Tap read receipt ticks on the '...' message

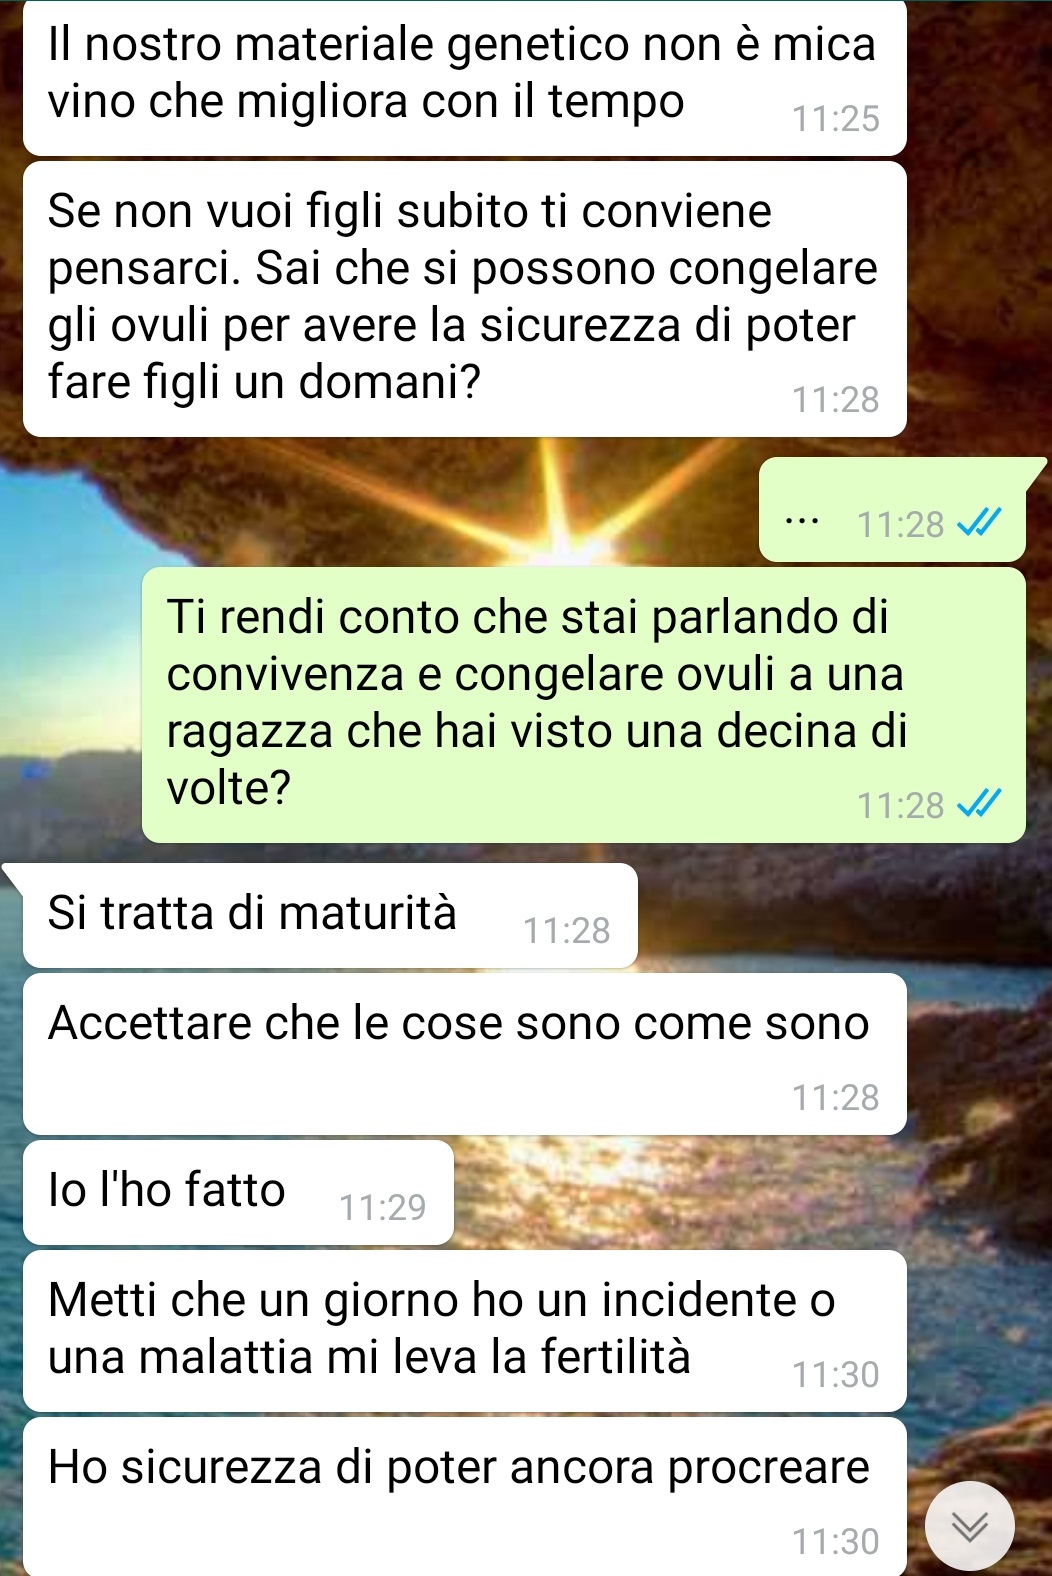tap(979, 523)
